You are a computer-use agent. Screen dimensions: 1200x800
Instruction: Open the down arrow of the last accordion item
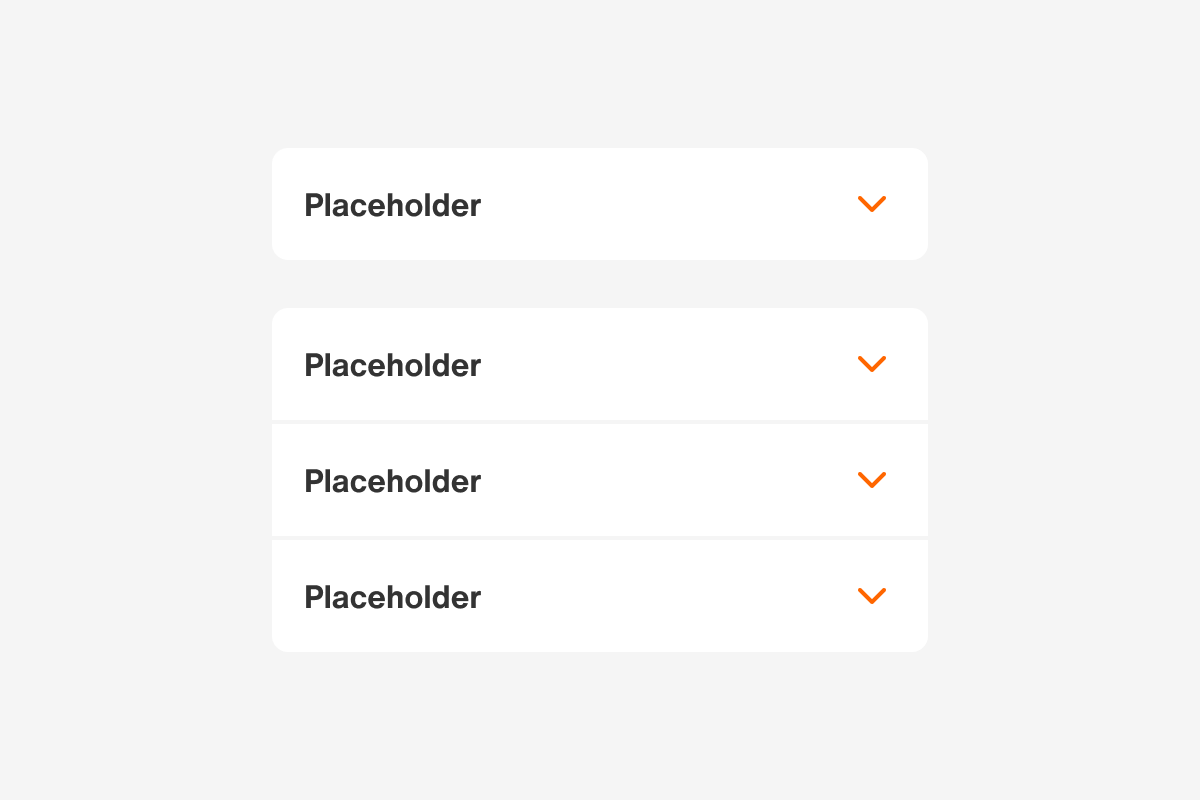[x=872, y=596]
